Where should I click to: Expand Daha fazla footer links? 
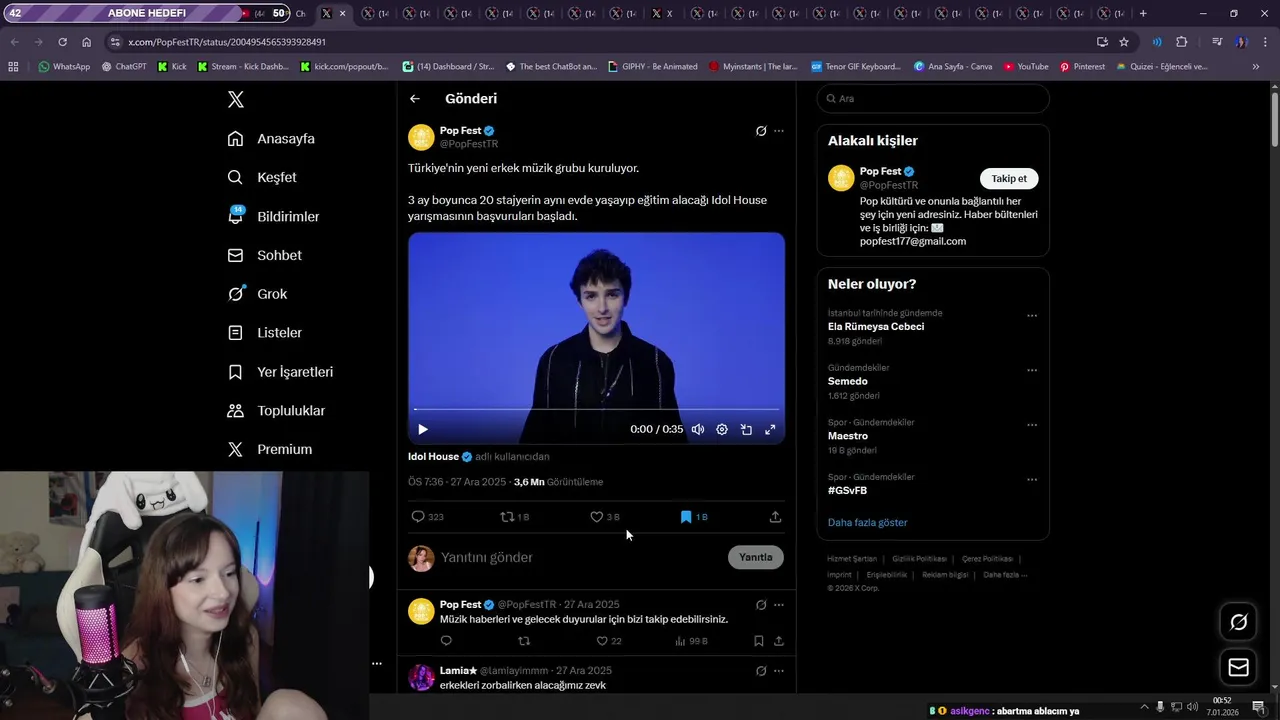pos(1005,575)
